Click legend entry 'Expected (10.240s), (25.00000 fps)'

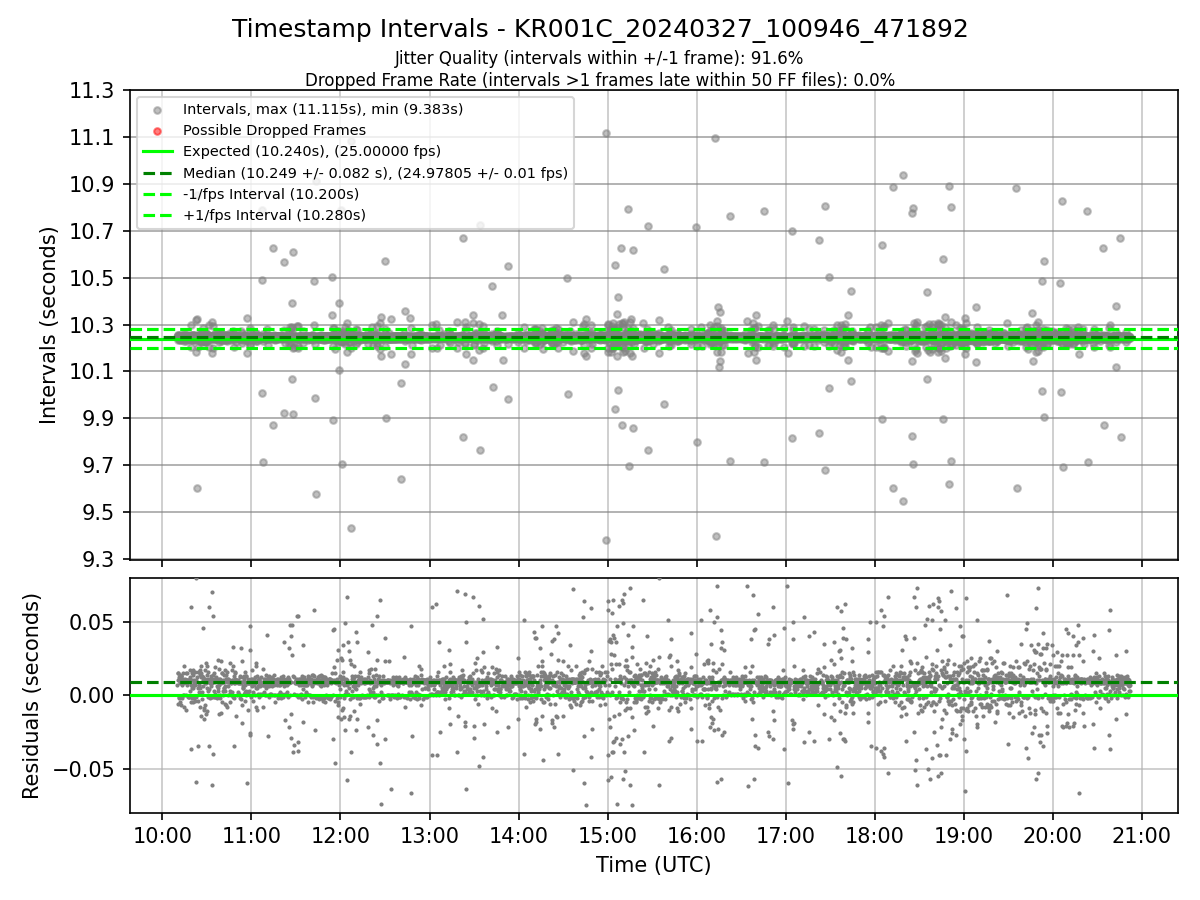point(313,151)
